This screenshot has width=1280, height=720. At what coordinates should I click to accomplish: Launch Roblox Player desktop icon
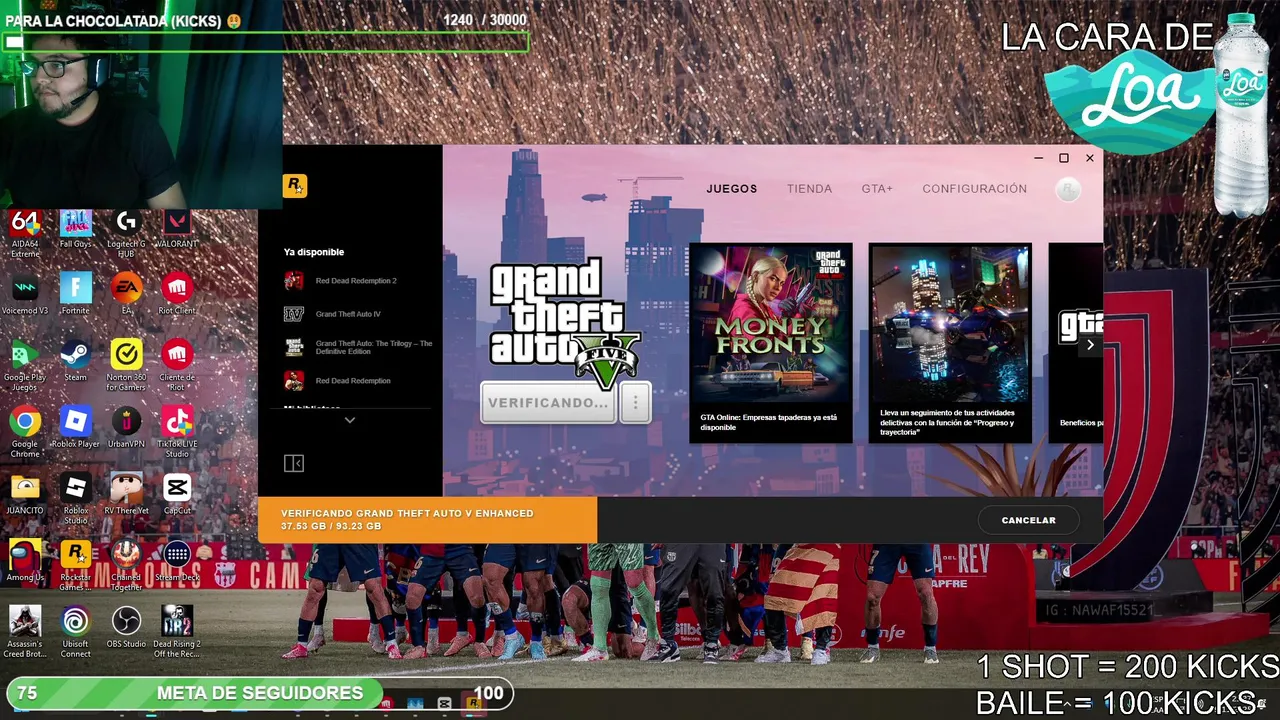76,428
